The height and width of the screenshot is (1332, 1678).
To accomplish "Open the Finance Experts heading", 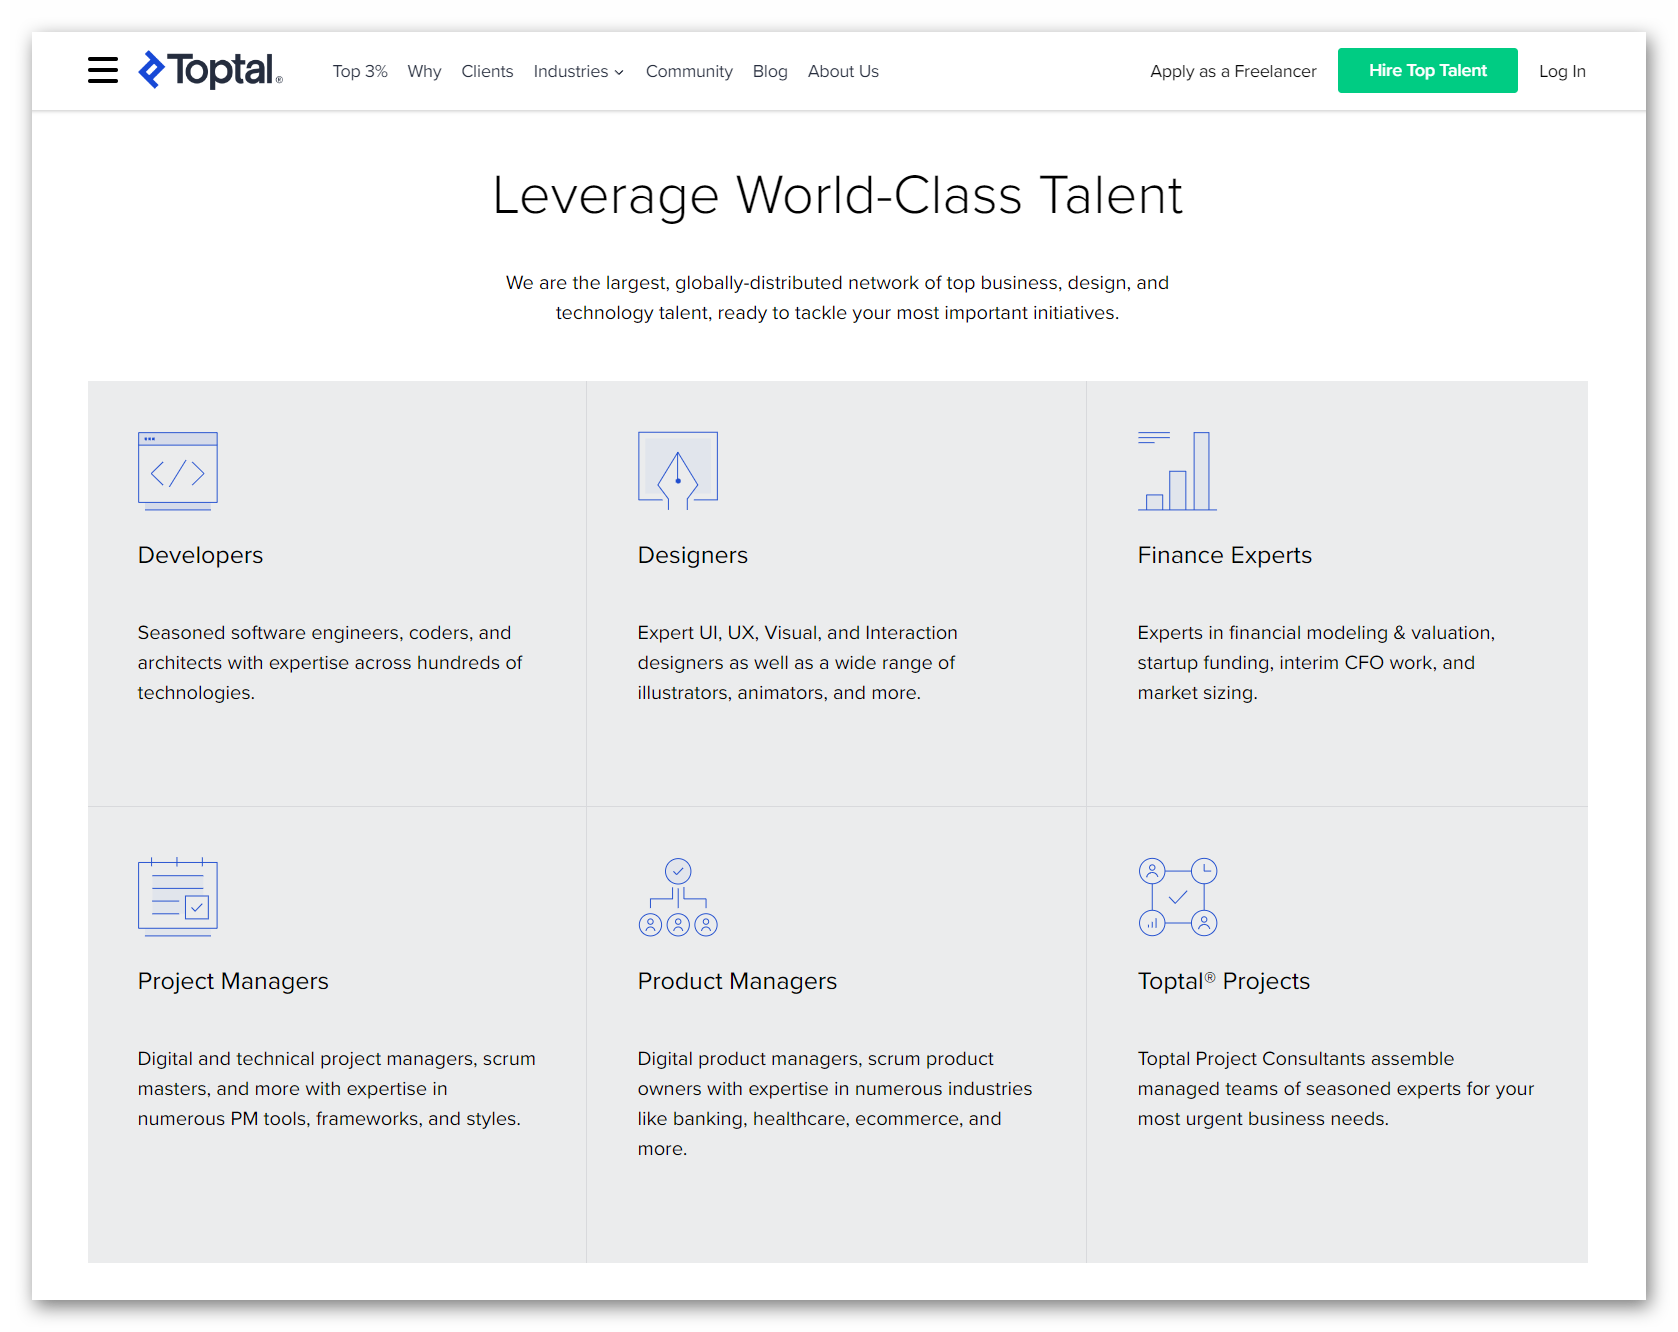I will tap(1224, 555).
